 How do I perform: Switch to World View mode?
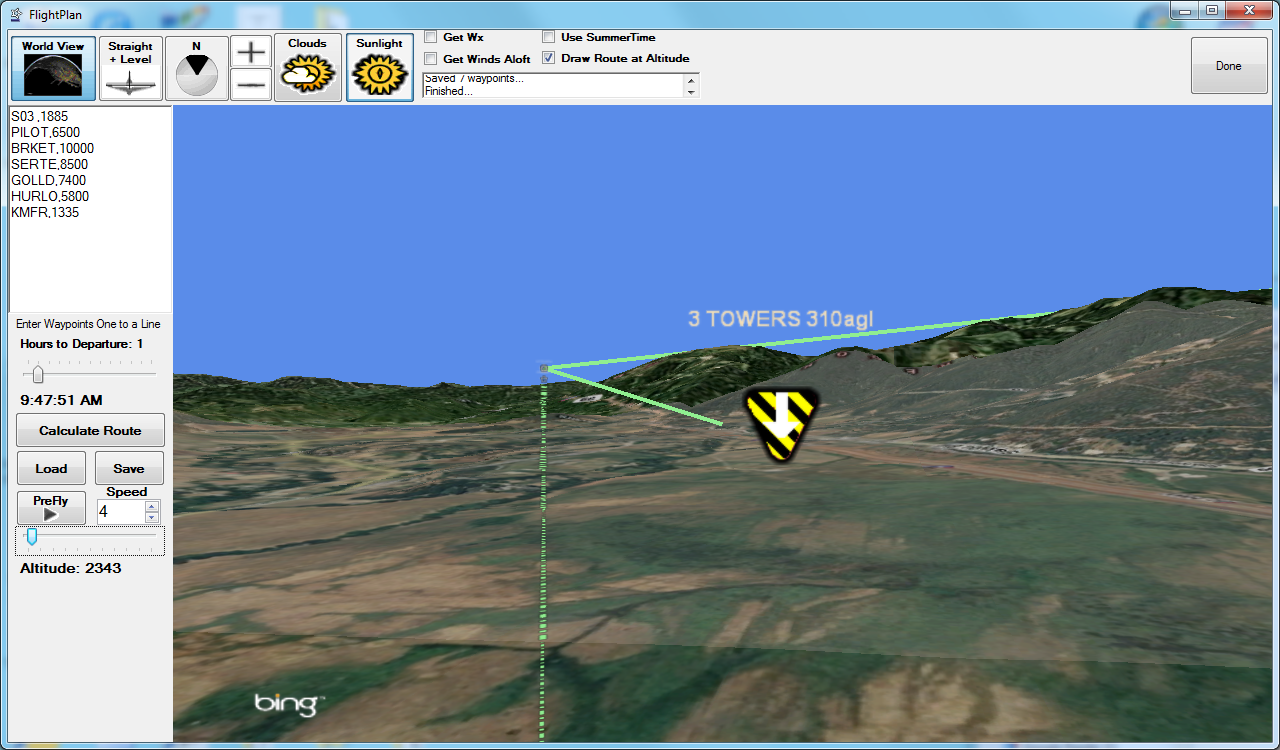pyautogui.click(x=54, y=68)
